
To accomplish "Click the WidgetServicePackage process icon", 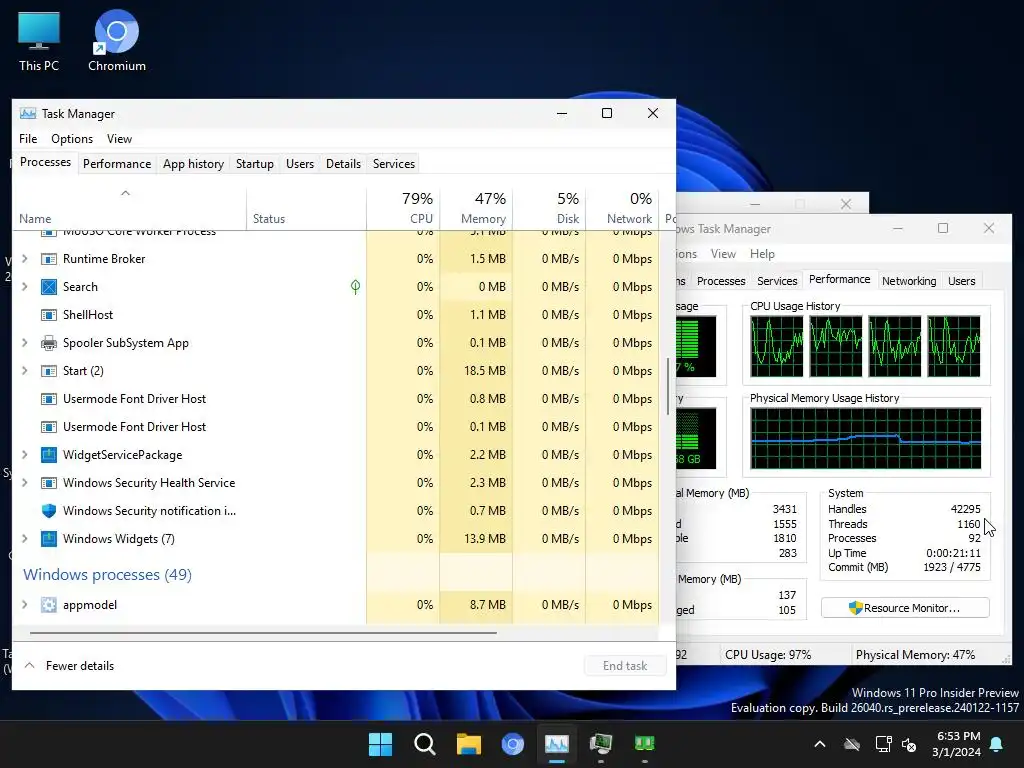I will coord(49,455).
